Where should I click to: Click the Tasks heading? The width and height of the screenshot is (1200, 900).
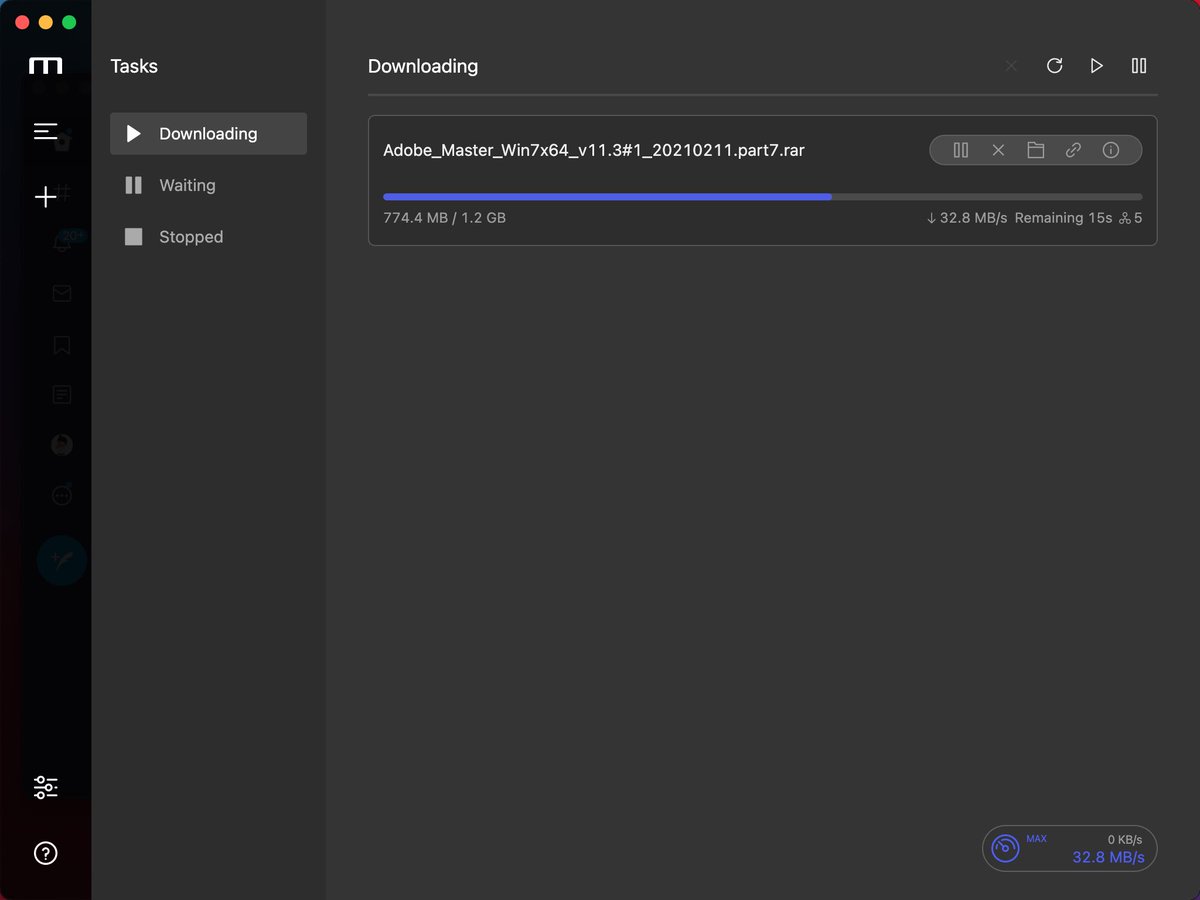coord(134,66)
